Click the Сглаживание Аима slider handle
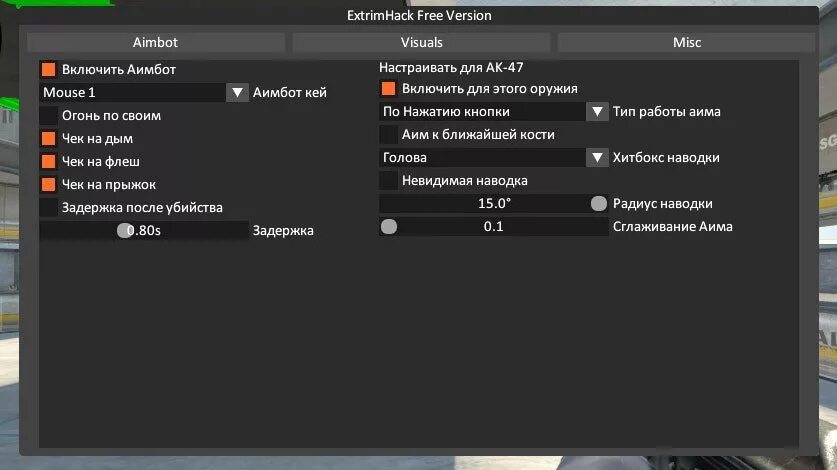This screenshot has height=470, width=837. pos(389,226)
